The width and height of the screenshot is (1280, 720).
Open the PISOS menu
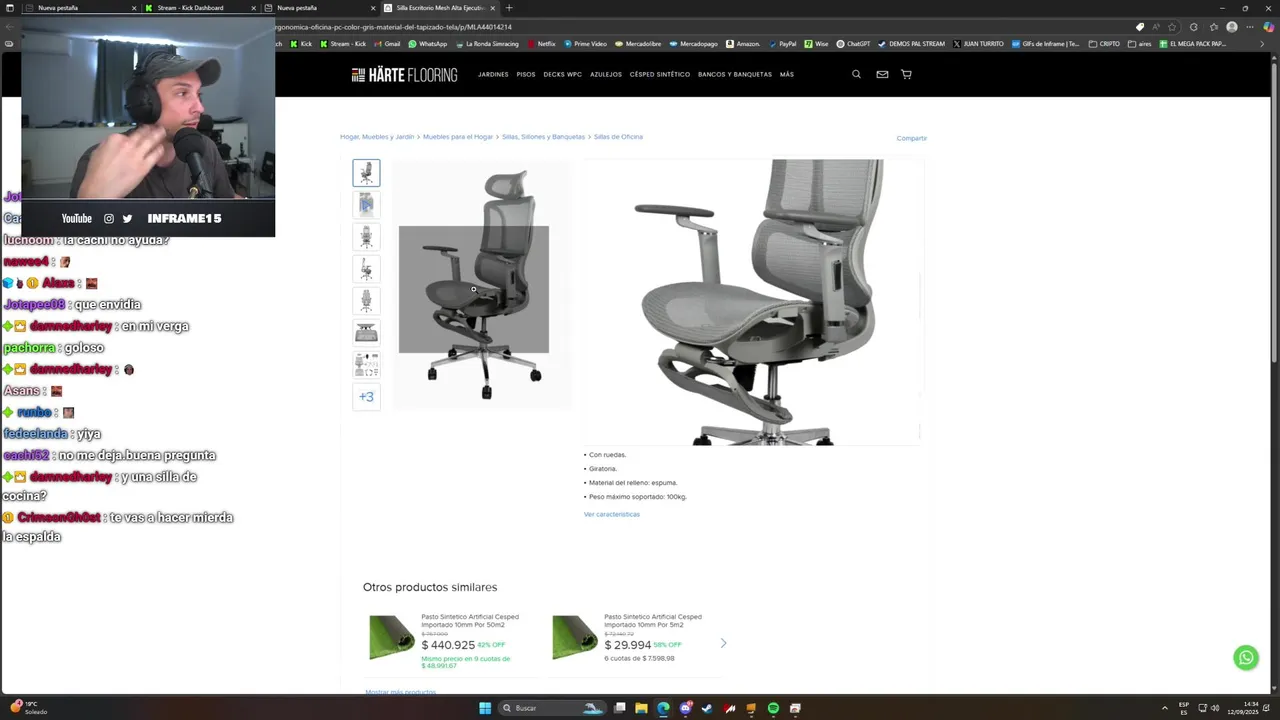point(526,75)
